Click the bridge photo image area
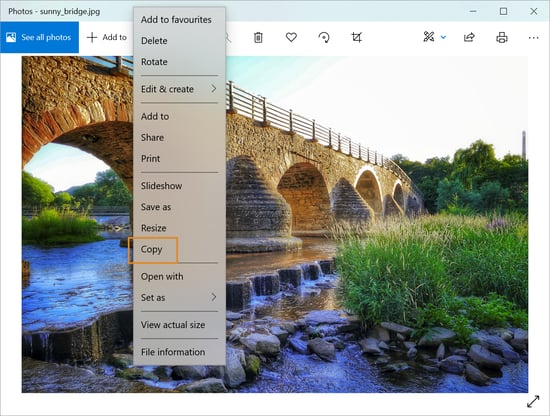 (376, 224)
